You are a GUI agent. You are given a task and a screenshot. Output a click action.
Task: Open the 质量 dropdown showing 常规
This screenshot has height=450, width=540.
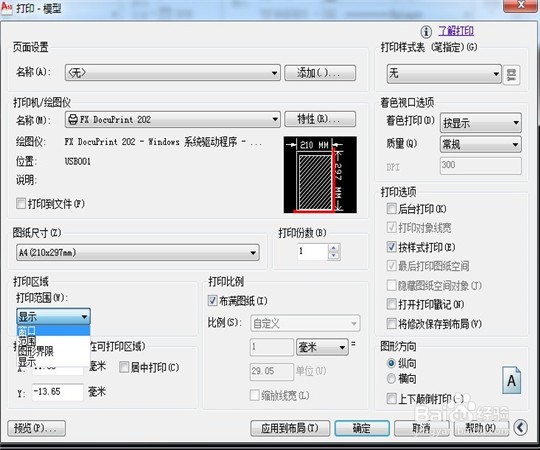click(481, 144)
